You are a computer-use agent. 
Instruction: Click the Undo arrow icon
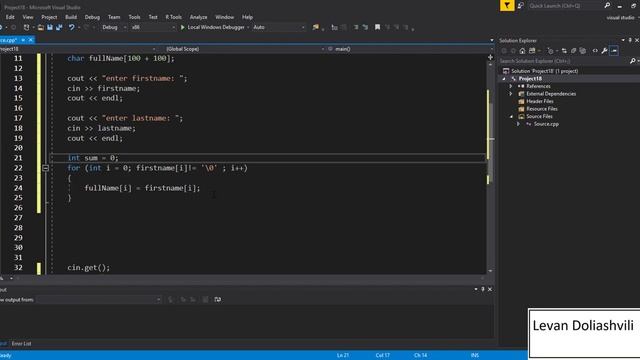point(72,27)
